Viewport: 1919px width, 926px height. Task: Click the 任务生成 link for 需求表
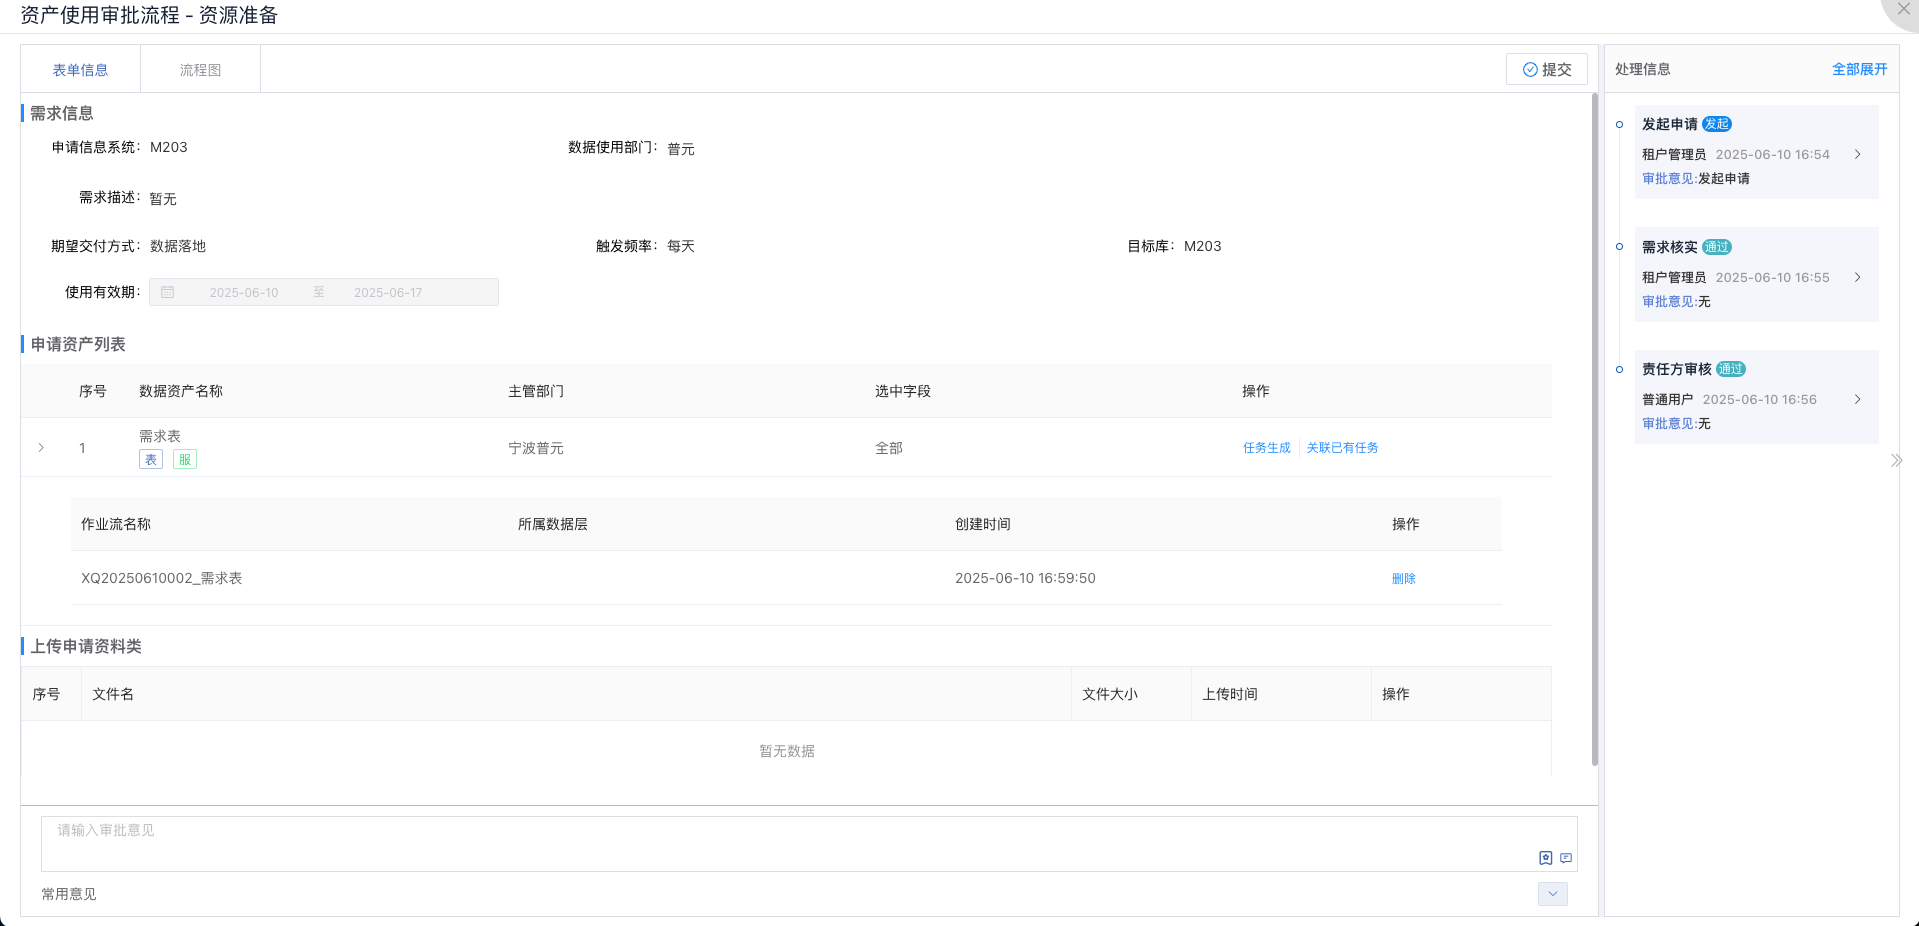[1266, 448]
